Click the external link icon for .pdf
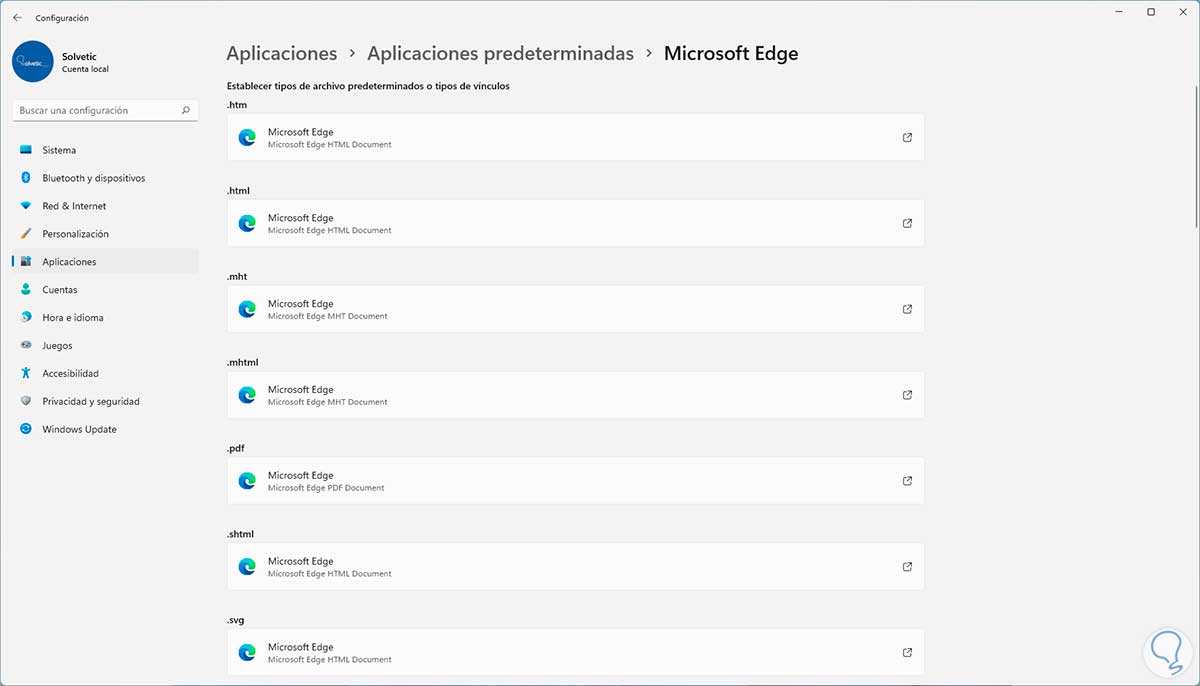This screenshot has height=686, width=1200. 907,481
